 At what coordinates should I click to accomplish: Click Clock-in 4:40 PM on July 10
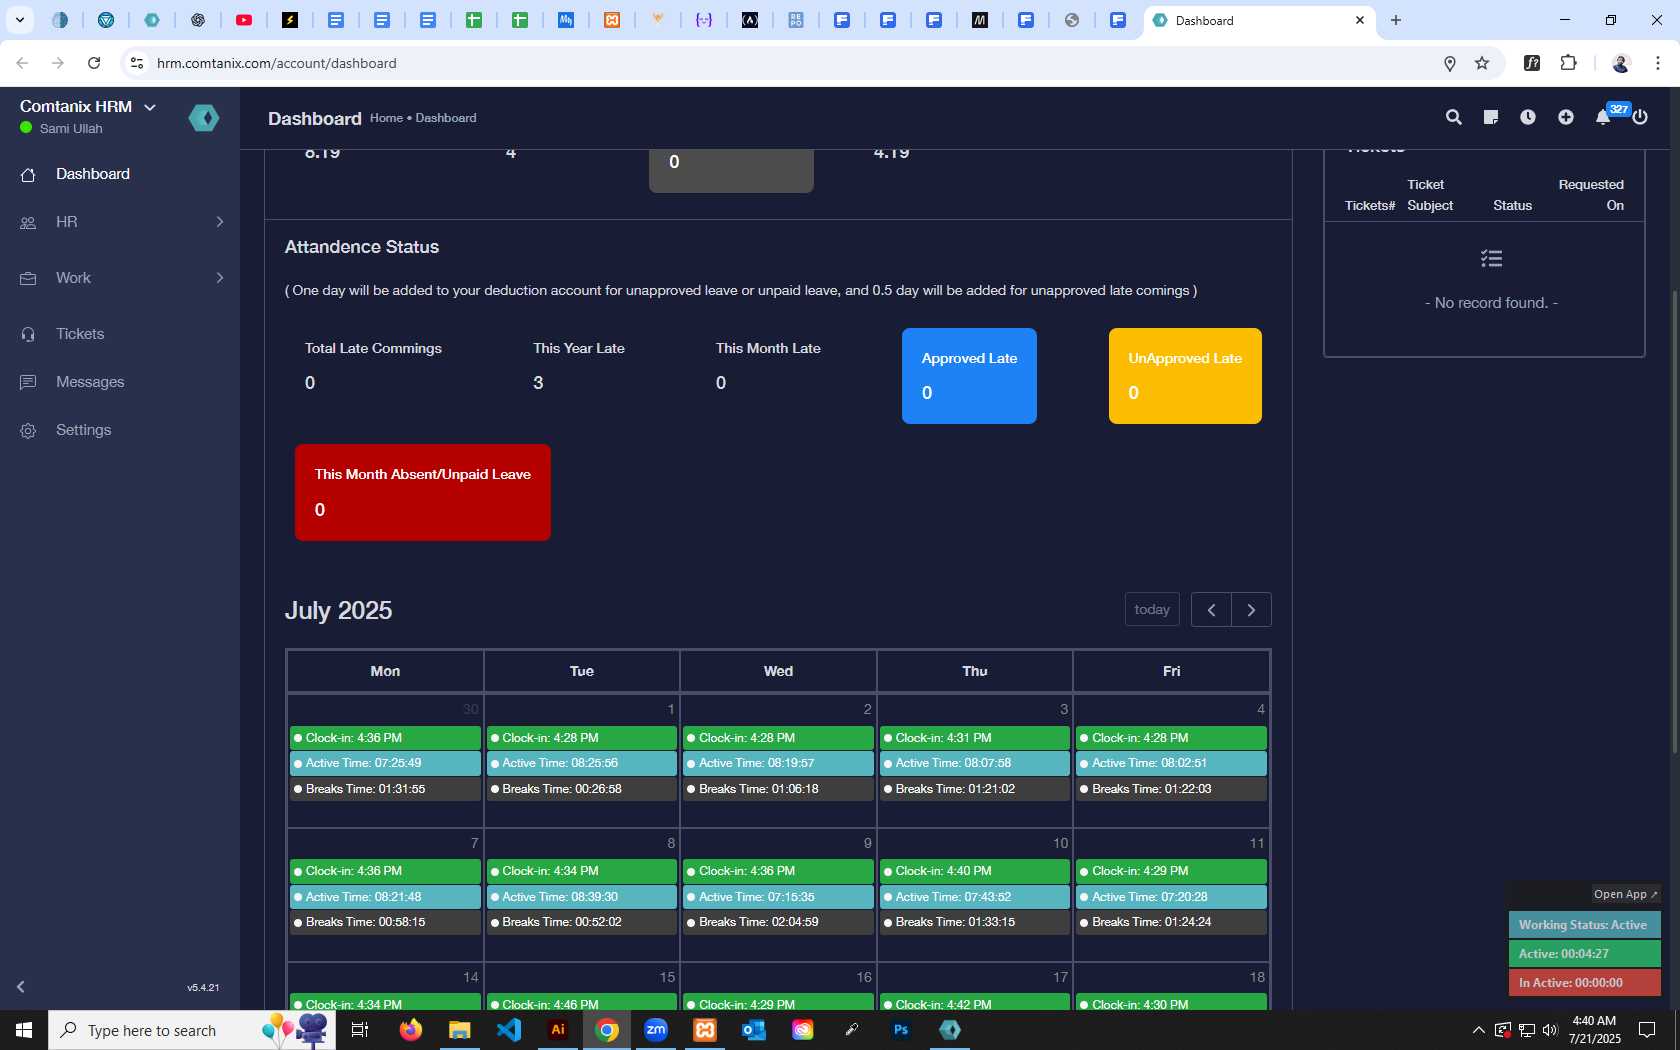click(x=975, y=871)
